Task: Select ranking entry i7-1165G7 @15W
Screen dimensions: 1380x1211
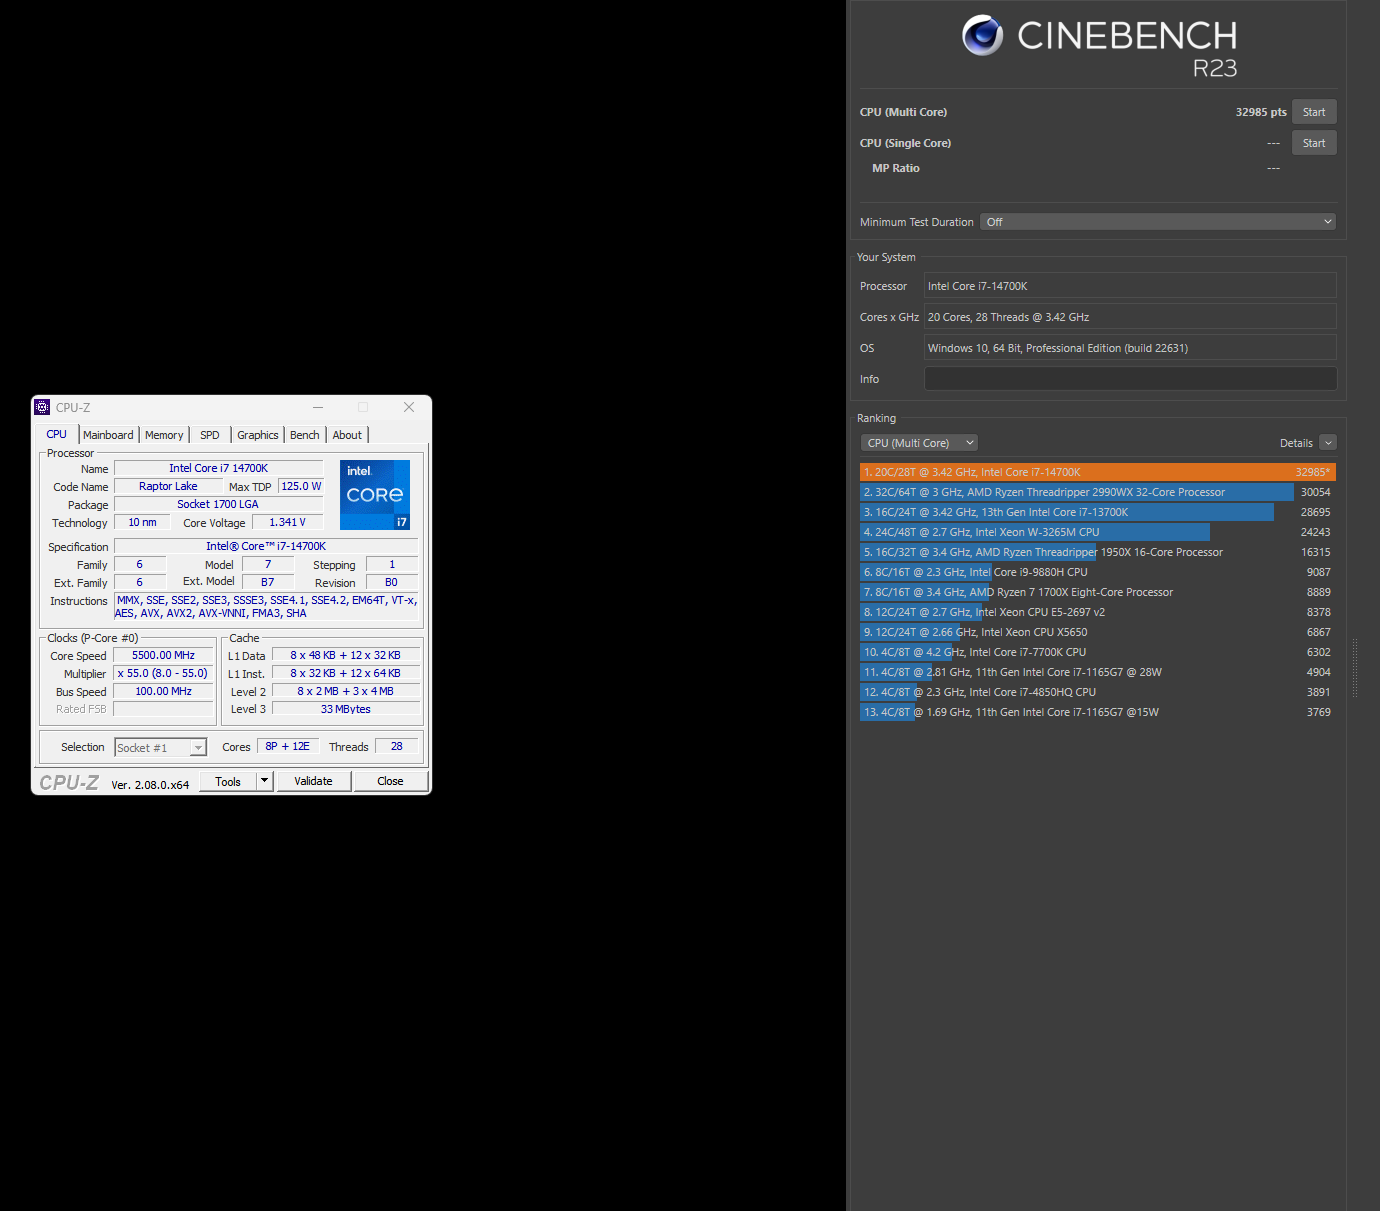Action: tap(1098, 712)
